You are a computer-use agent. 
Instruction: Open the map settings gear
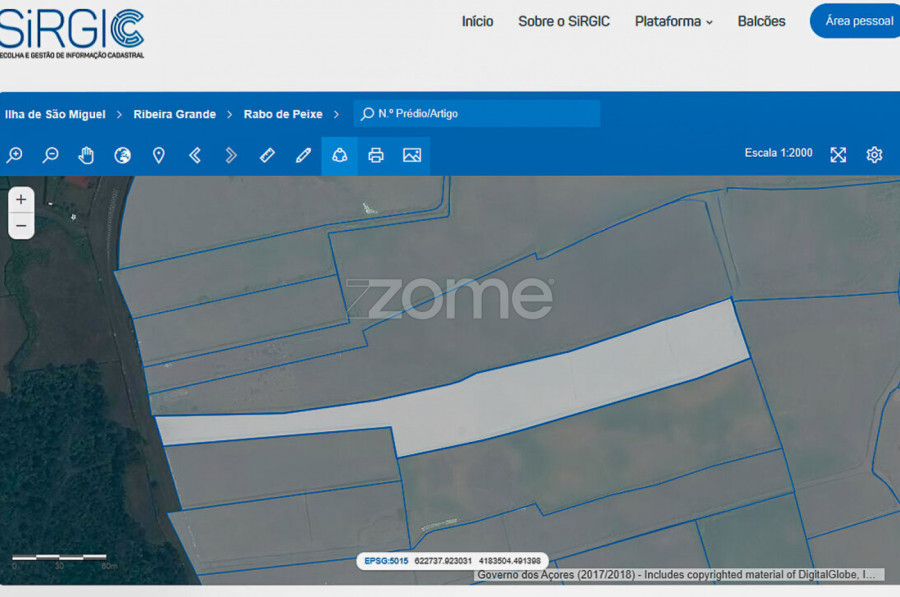[874, 154]
